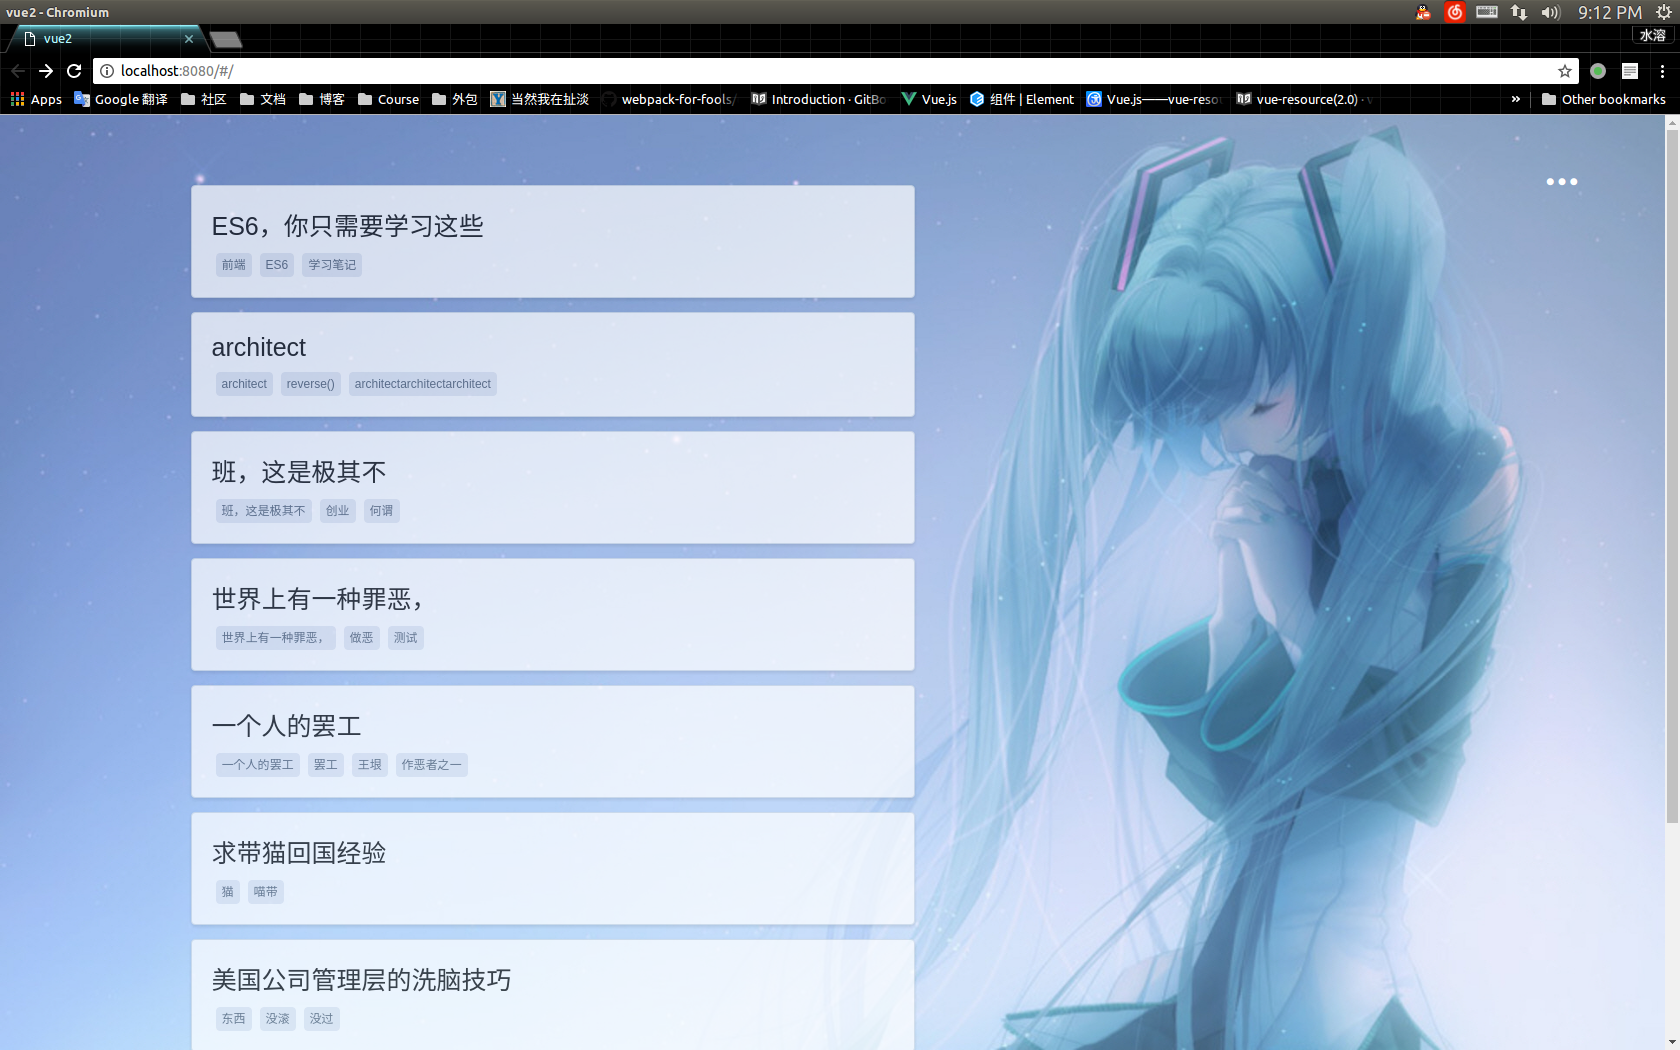Open the Vue.js bookmark
The width and height of the screenshot is (1680, 1050).
(929, 99)
